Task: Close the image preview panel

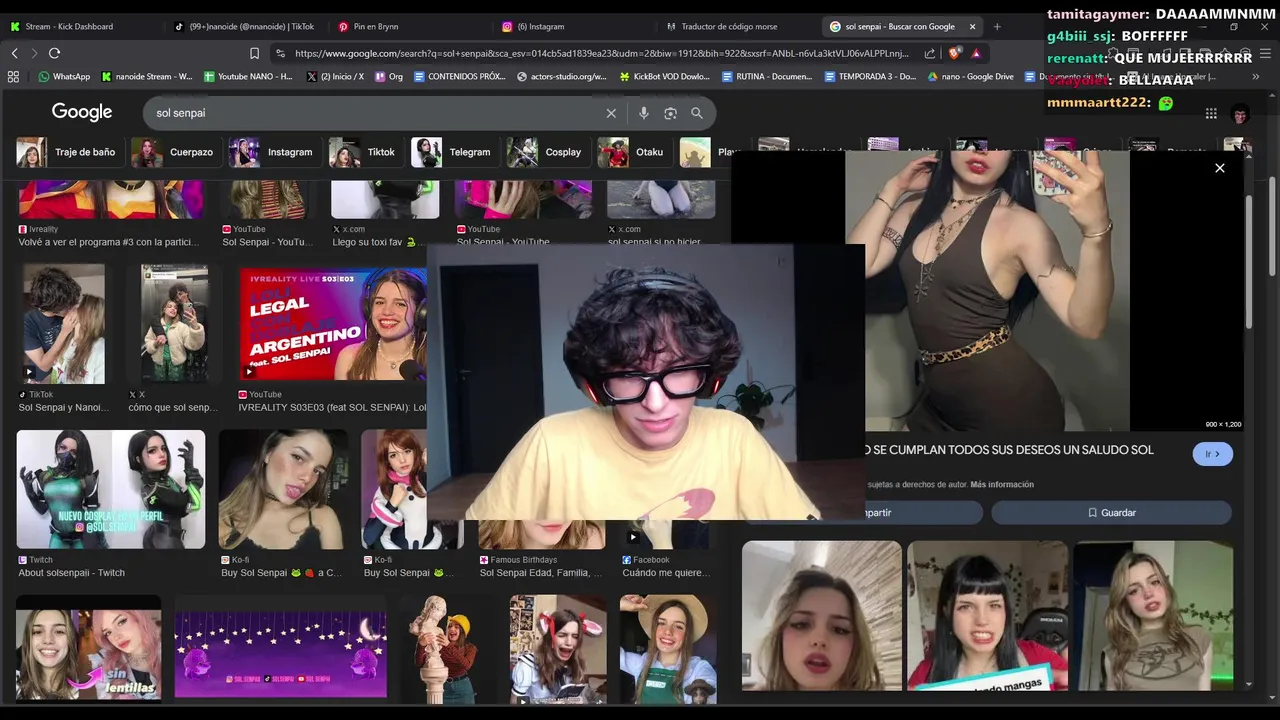Action: click(1220, 168)
